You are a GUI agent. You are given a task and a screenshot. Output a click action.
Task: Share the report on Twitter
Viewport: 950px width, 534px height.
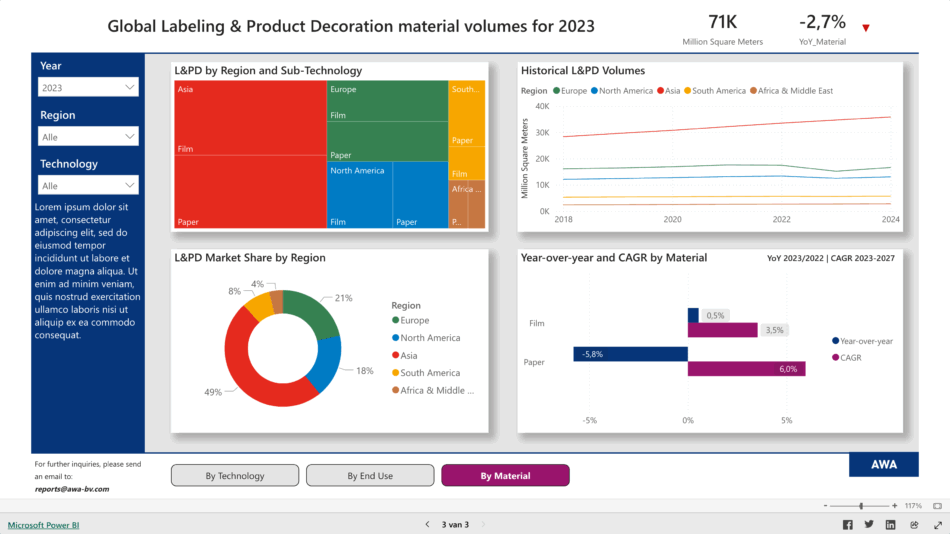(x=869, y=524)
